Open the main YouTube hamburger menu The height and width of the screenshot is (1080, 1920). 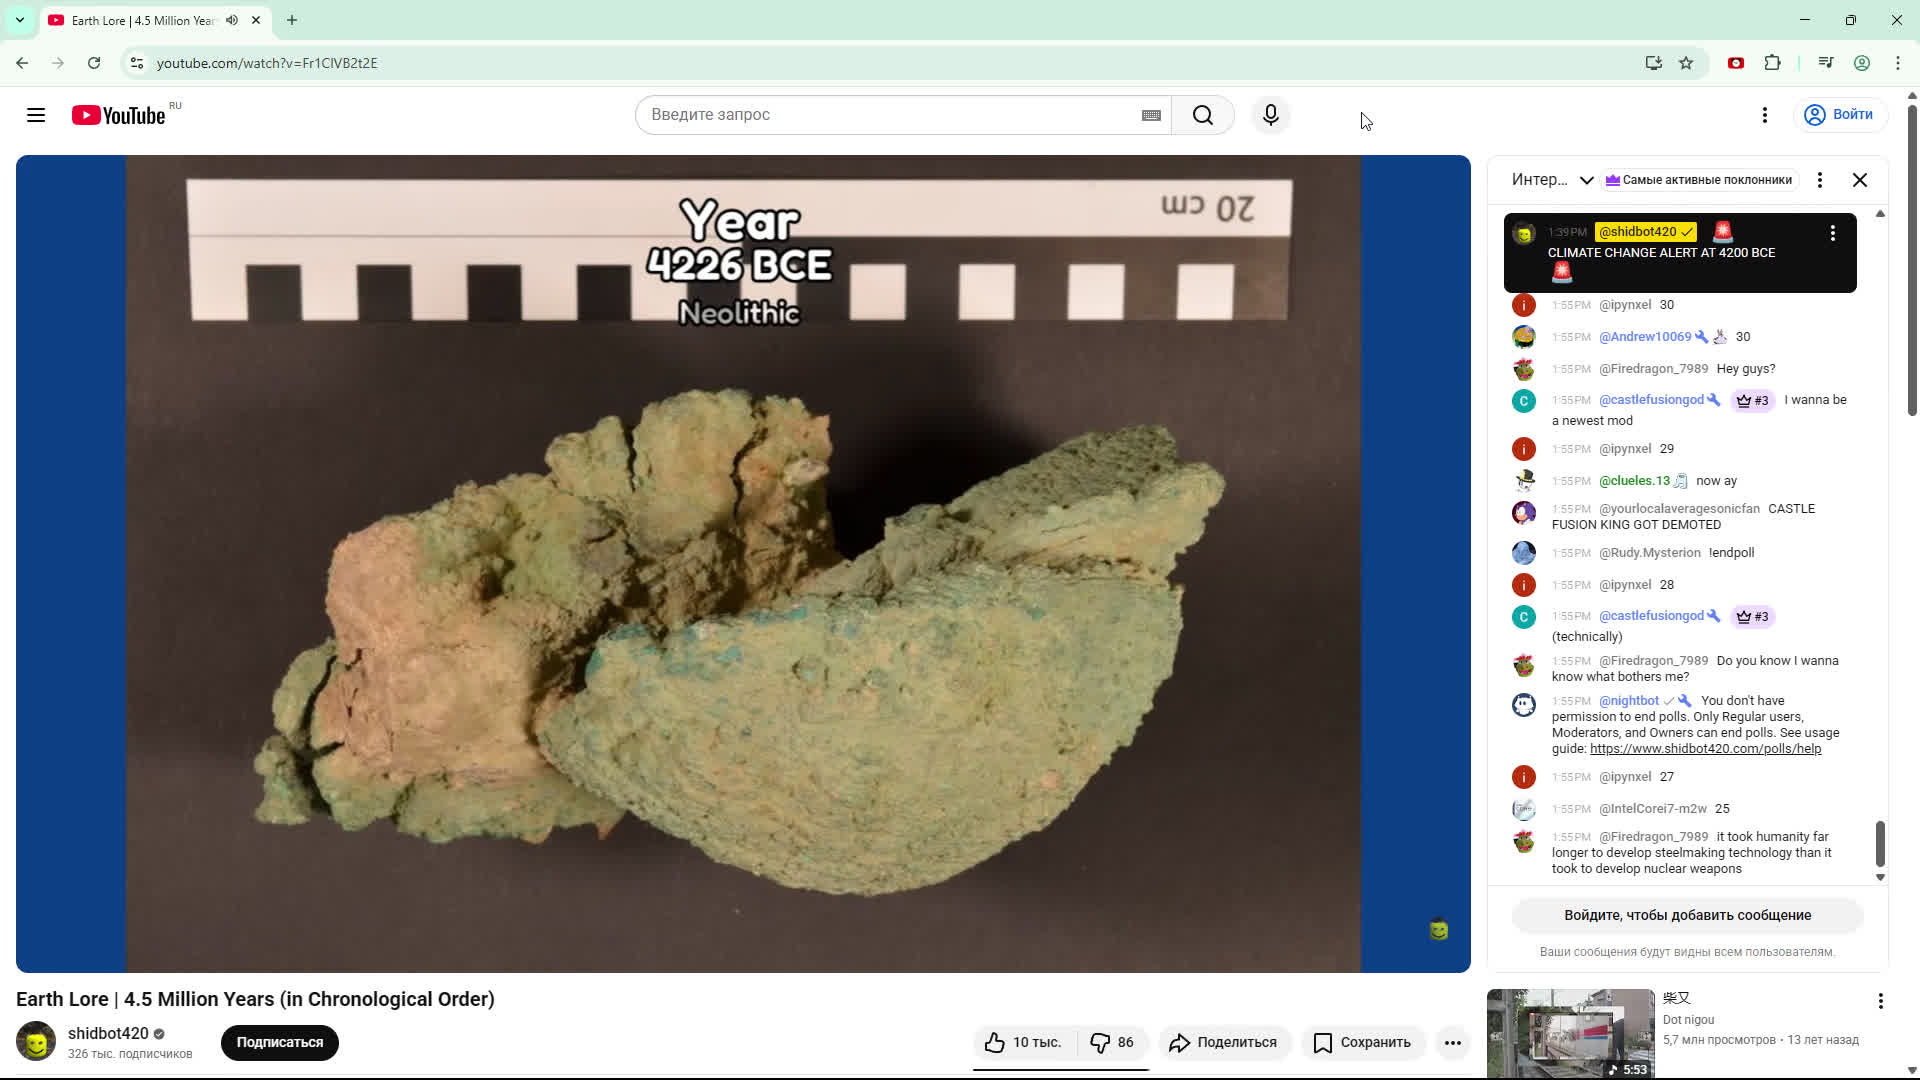pyautogui.click(x=36, y=114)
